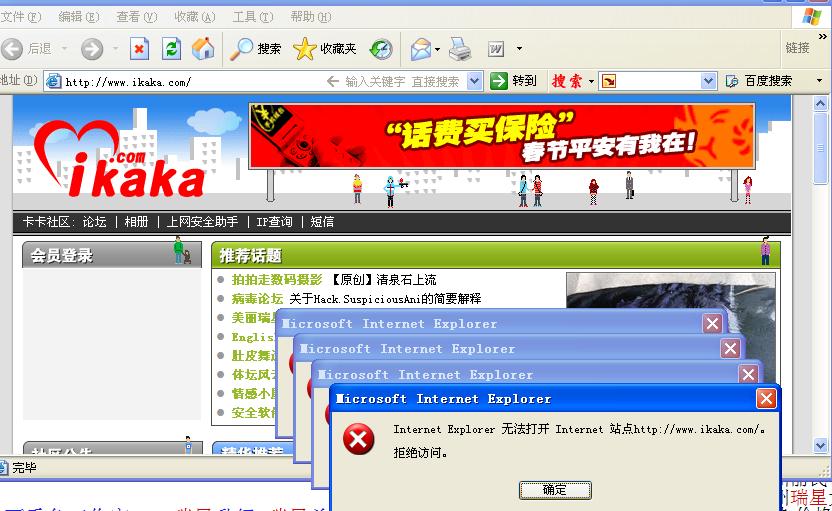Image resolution: width=832 pixels, height=511 pixels.
Task: Open 收藏夹 star icon
Action: point(304,49)
